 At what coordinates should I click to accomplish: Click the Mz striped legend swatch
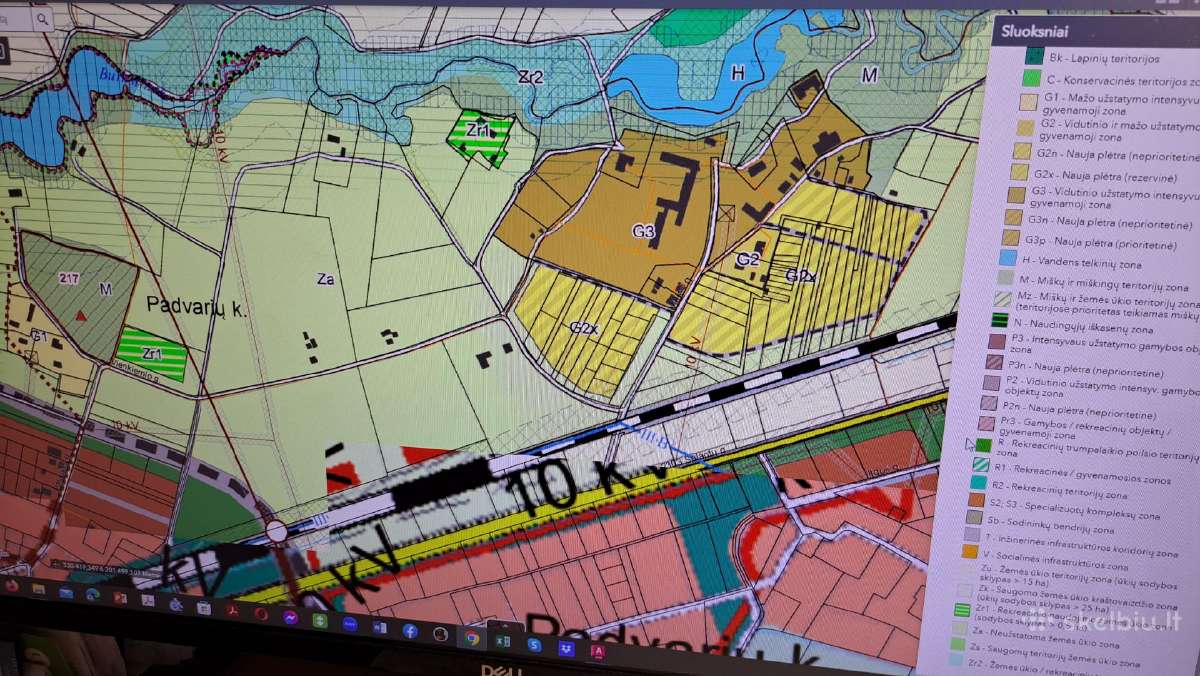[x=1002, y=299]
